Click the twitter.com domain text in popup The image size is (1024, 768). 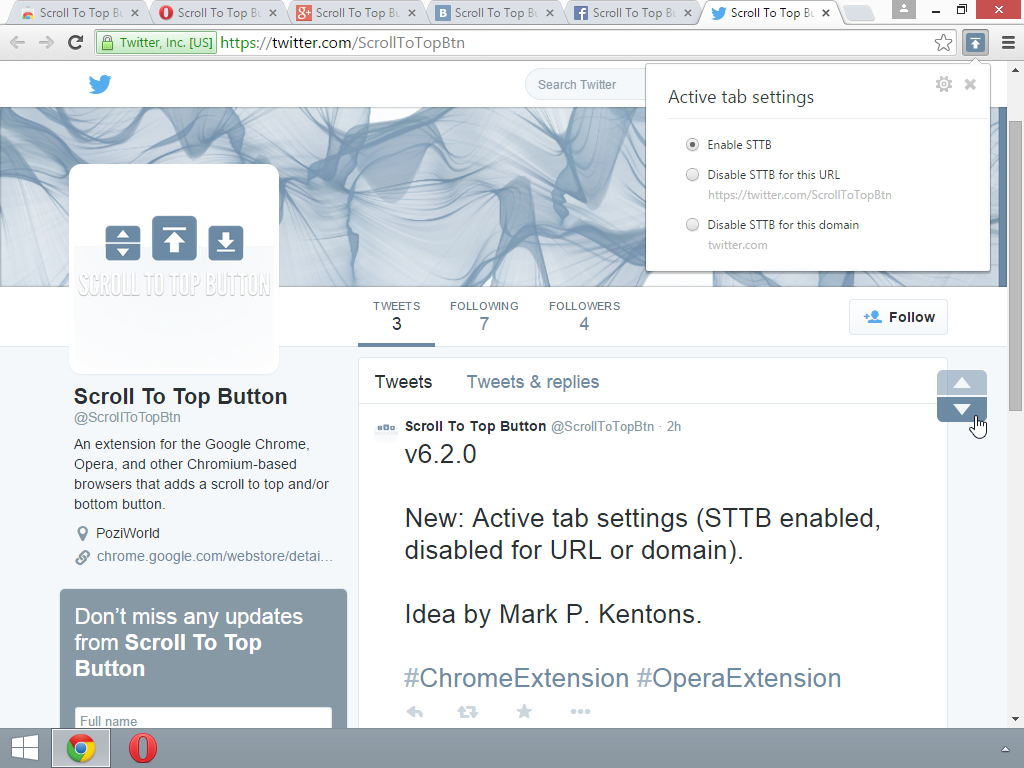pyautogui.click(x=737, y=245)
